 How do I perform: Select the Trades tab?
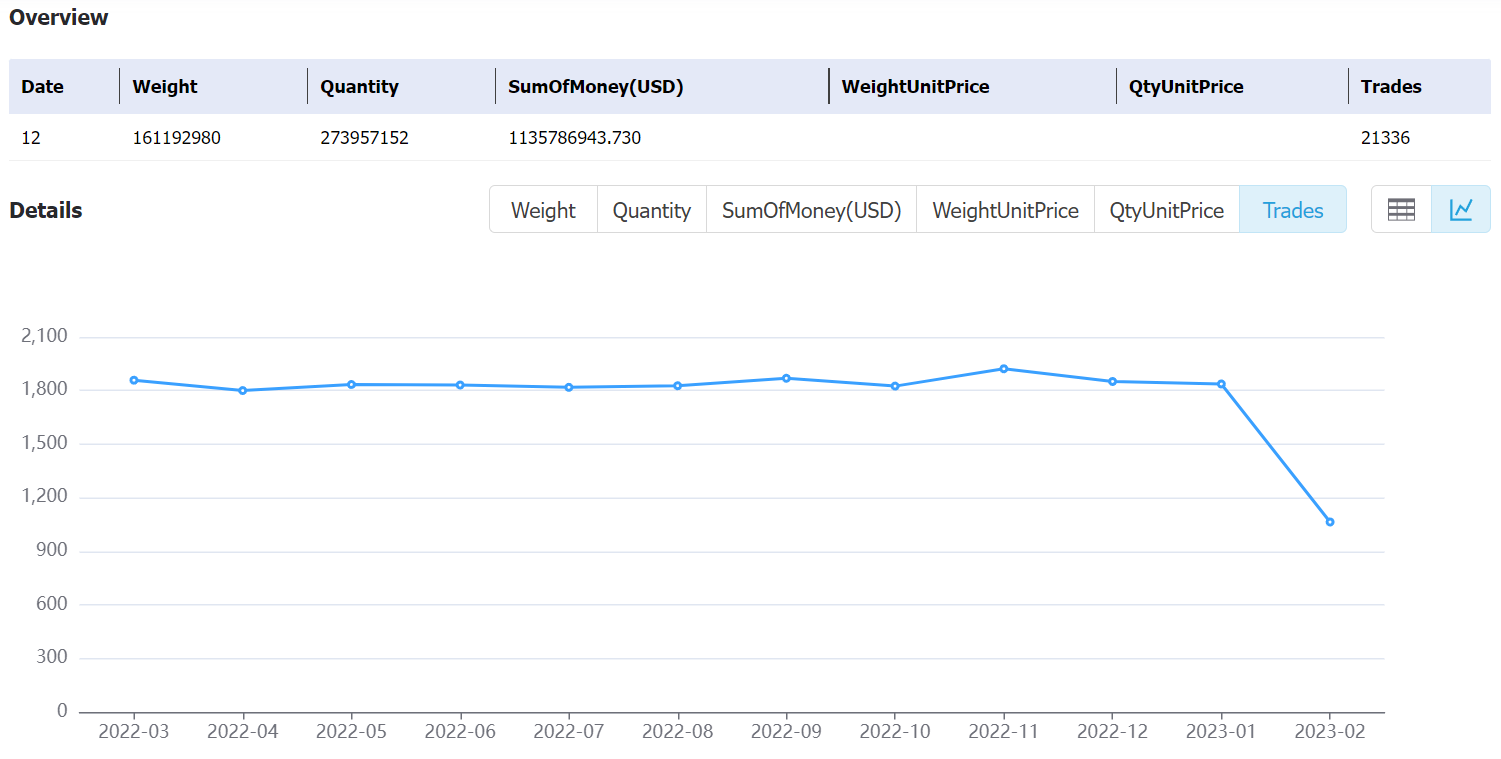point(1293,210)
